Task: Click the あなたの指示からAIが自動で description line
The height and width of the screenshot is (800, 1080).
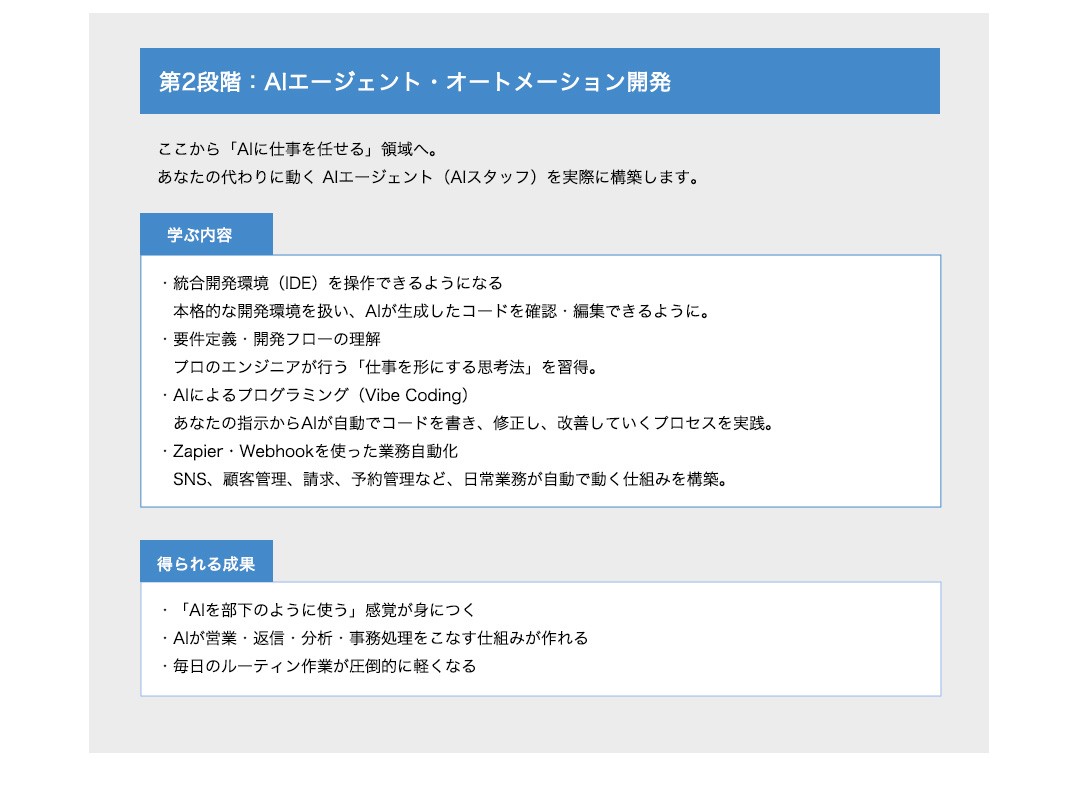Action: pos(474,423)
